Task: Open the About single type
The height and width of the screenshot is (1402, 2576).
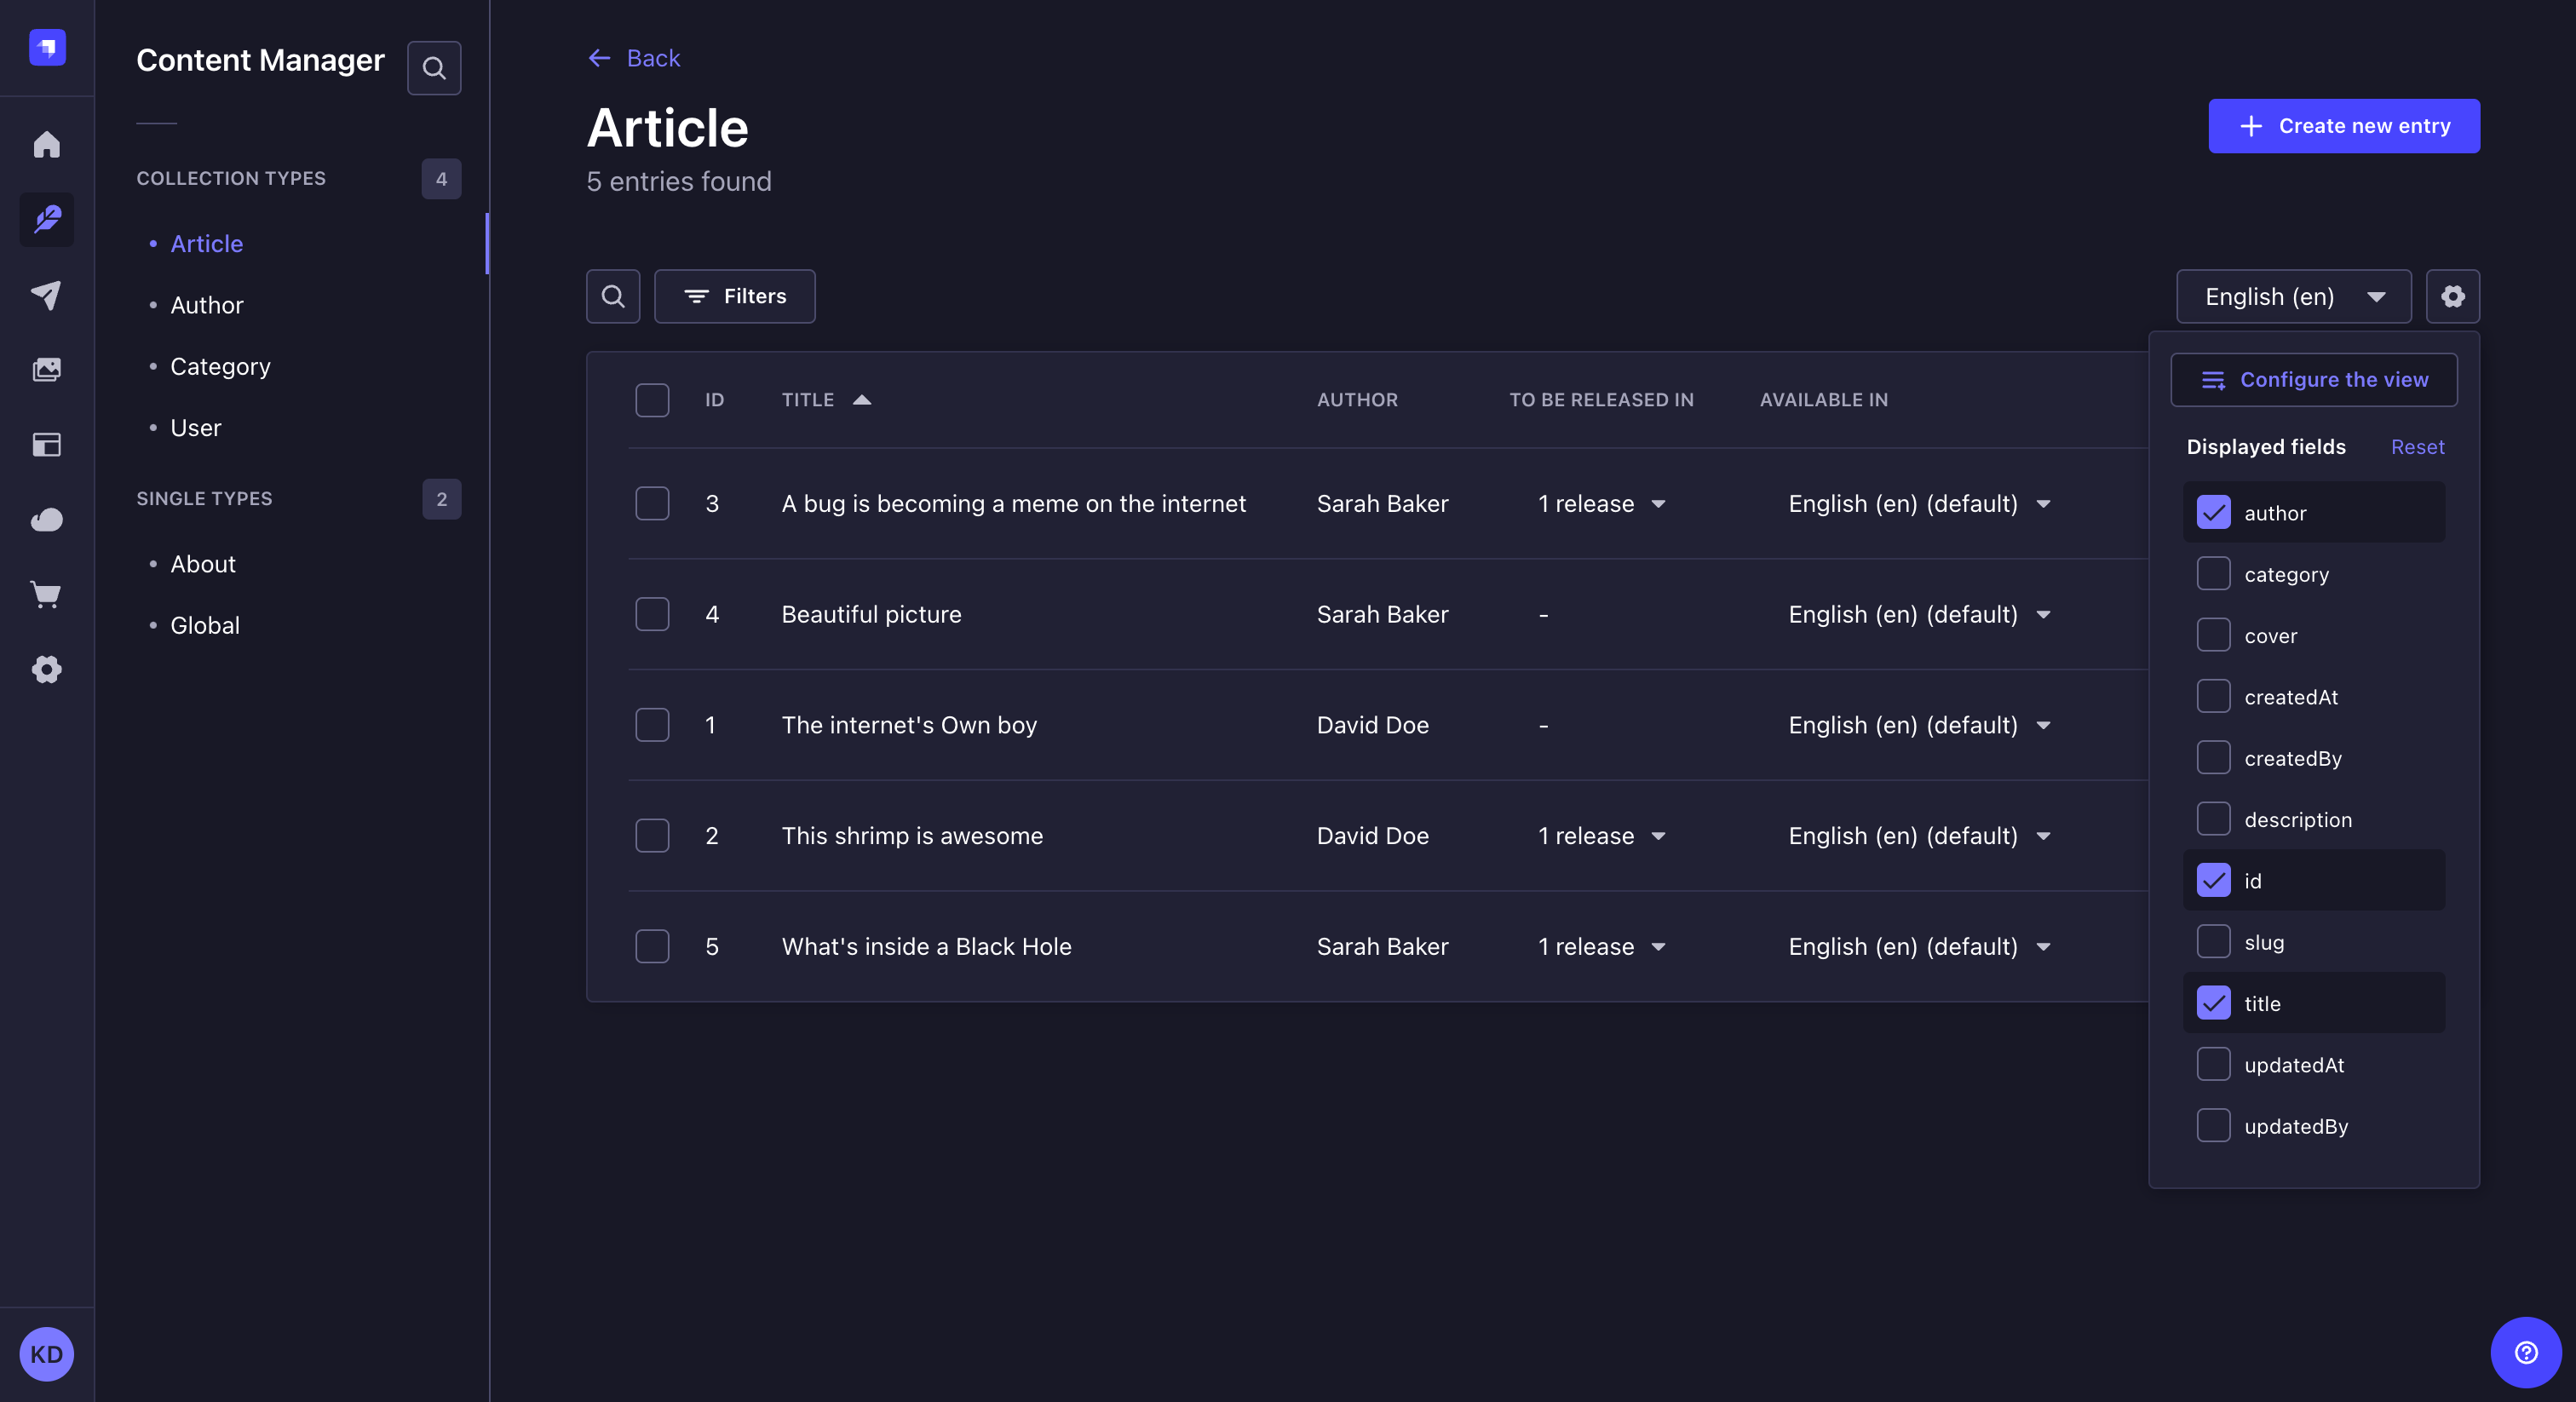Action: 202,563
